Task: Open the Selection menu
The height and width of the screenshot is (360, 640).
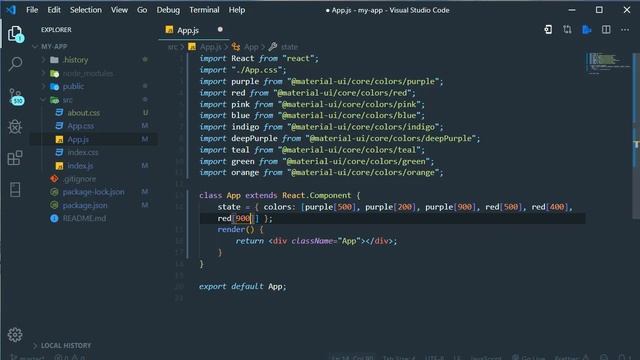Action: point(86,10)
